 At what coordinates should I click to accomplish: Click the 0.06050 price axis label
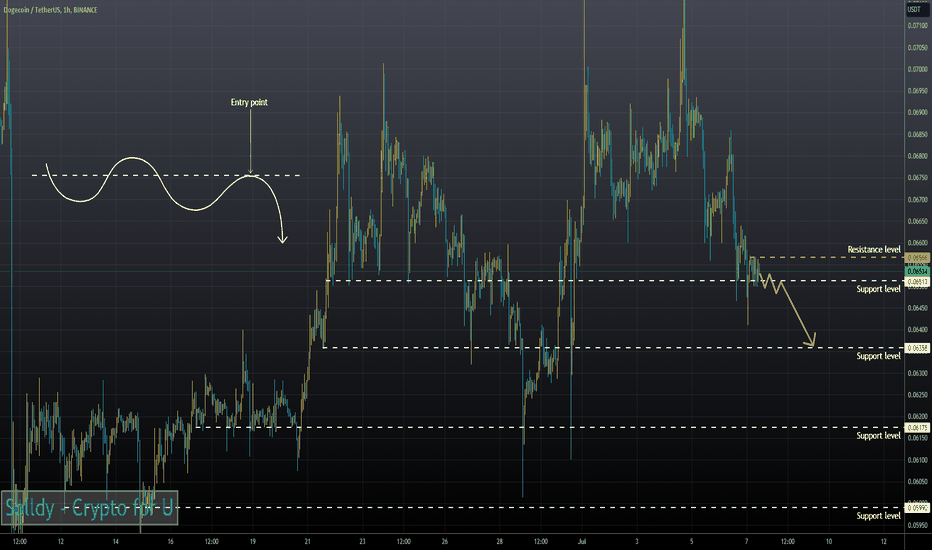point(917,482)
